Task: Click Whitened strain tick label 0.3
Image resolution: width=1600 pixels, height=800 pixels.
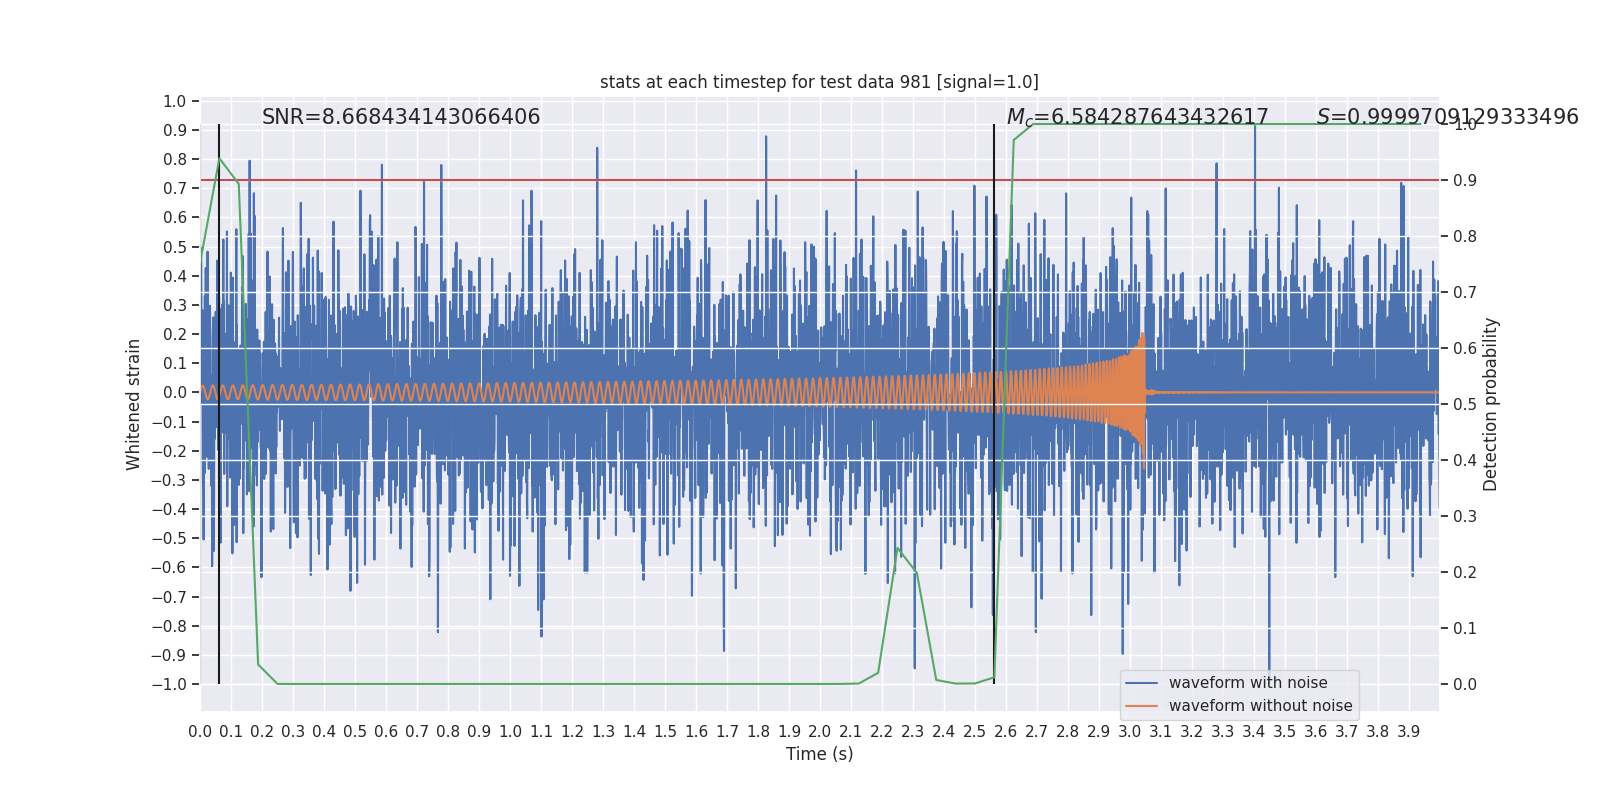Action: pos(175,305)
